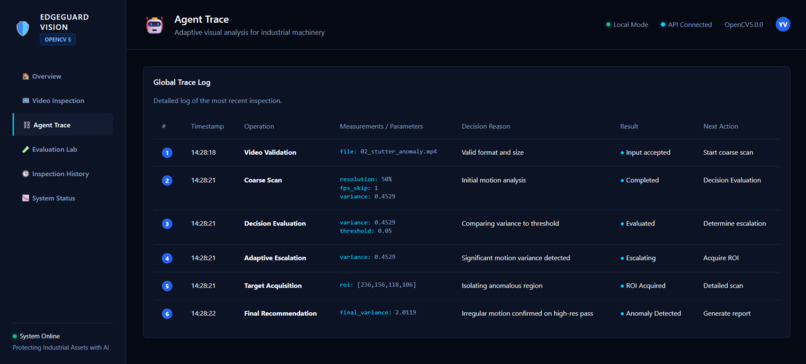
Task: Select the Adaptive Escalation operation
Action: click(275, 258)
